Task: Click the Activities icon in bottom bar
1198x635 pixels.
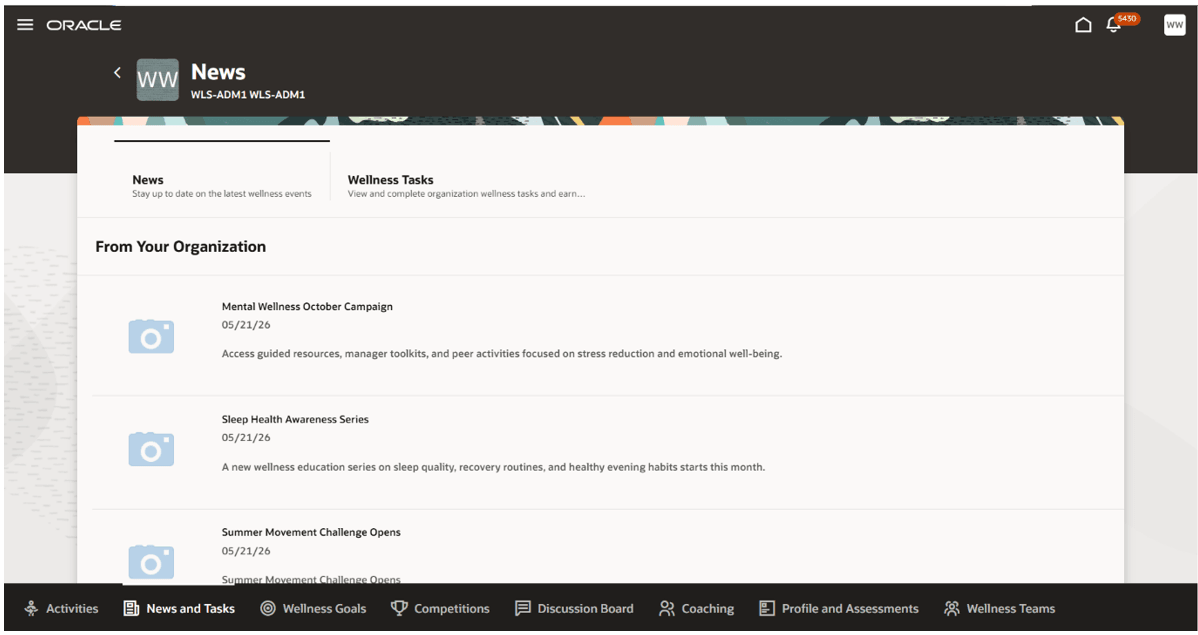Action: tap(31, 608)
